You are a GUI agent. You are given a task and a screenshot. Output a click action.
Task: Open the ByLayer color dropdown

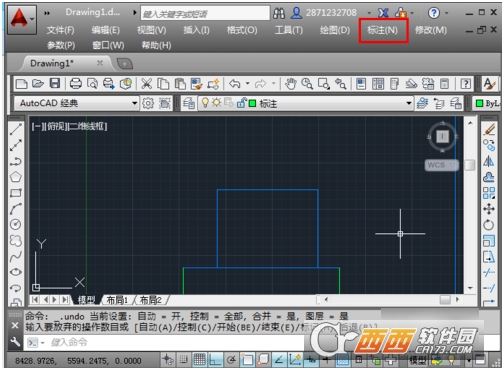[488, 103]
